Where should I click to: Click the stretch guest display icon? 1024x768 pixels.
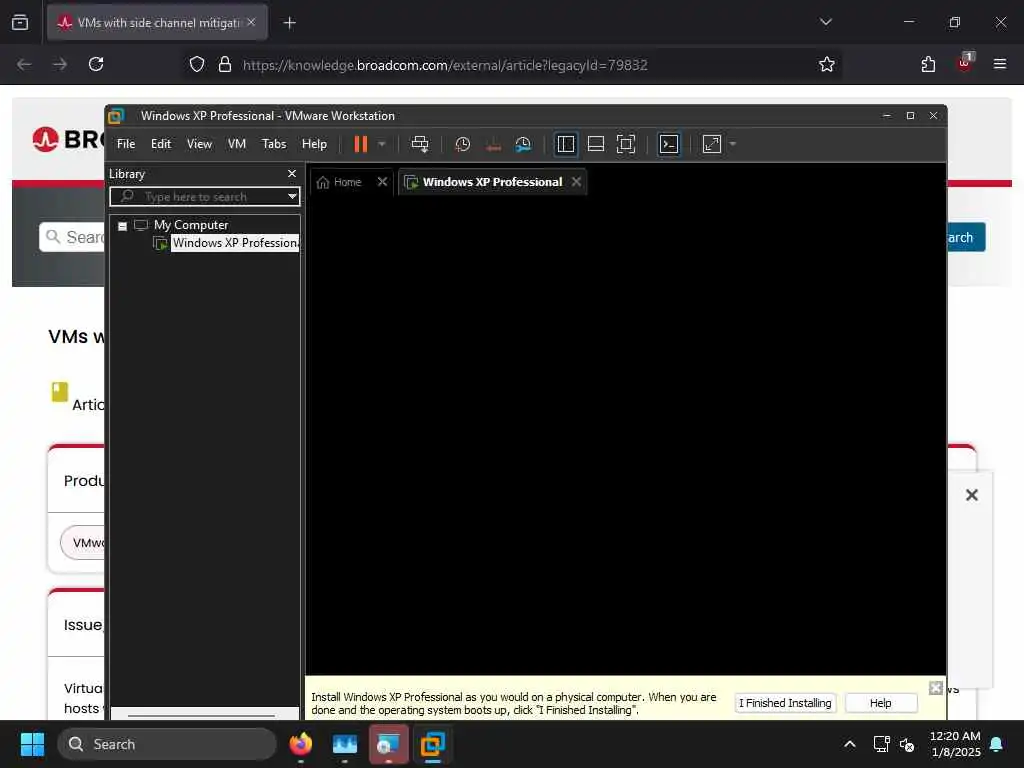(x=712, y=144)
